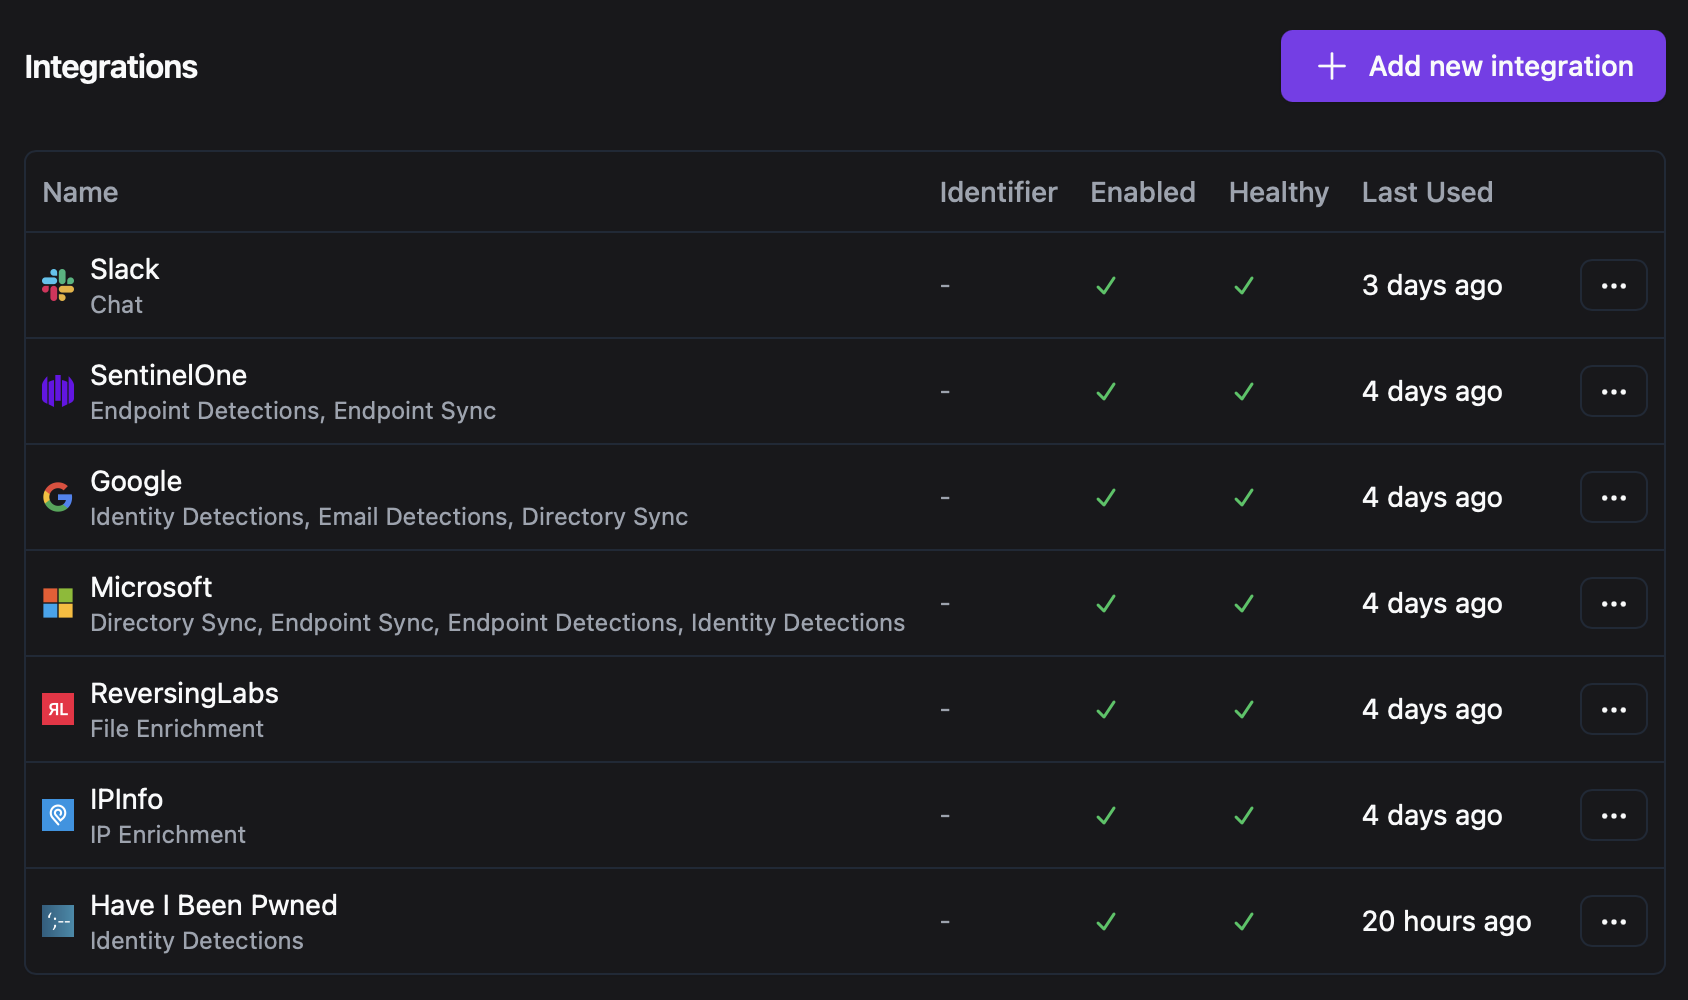Click the Name column header
The height and width of the screenshot is (1000, 1688).
pyautogui.click(x=80, y=192)
